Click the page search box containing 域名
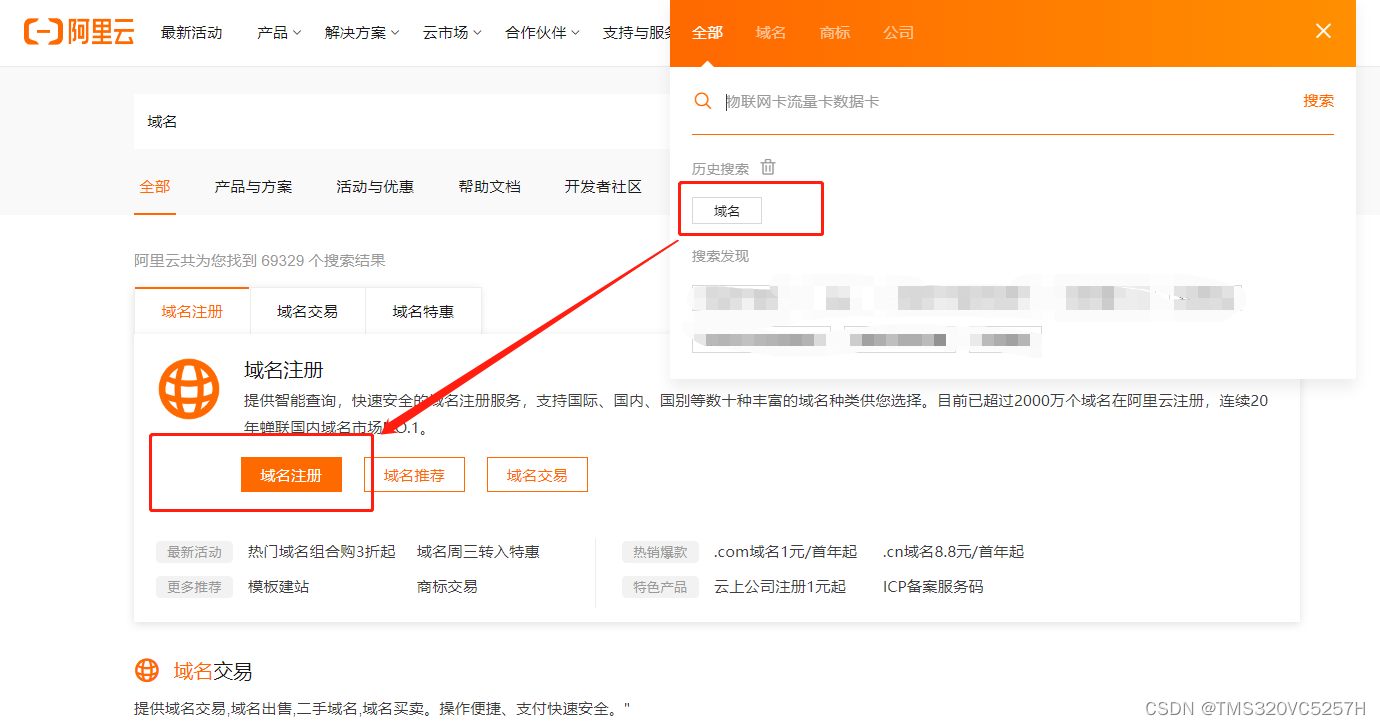Screen dimensions: 1380x725 point(402,121)
